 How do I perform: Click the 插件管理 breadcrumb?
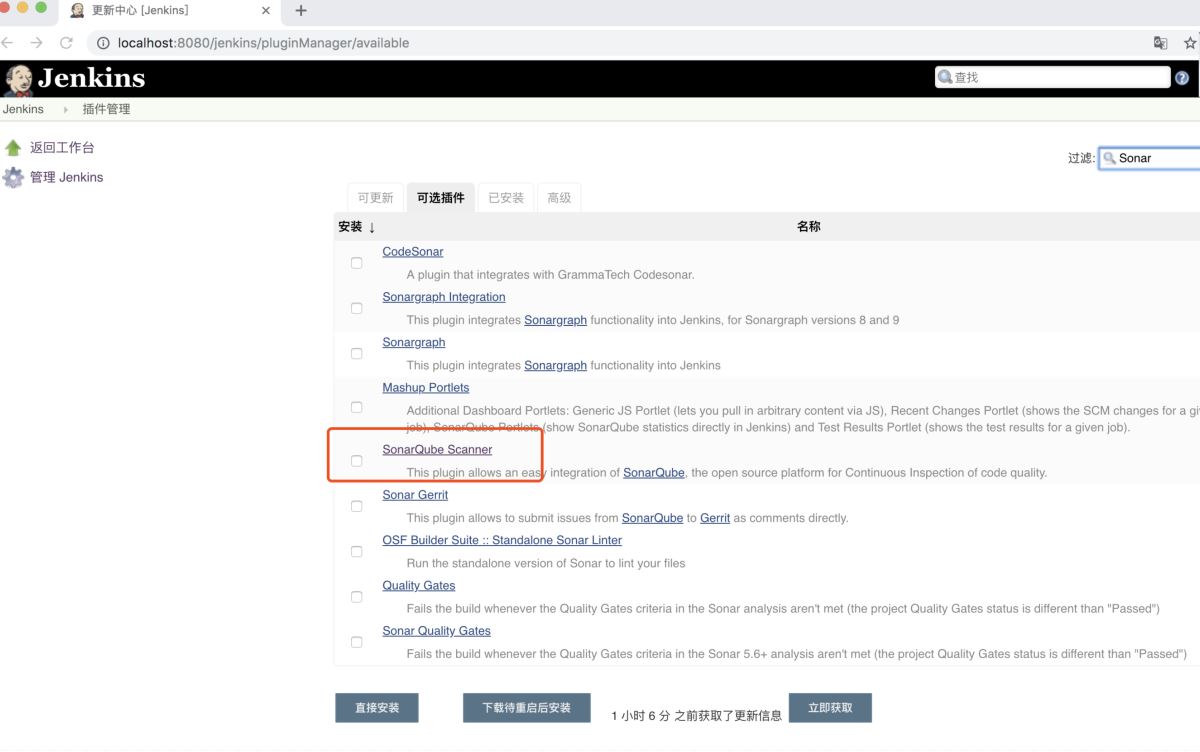point(106,109)
